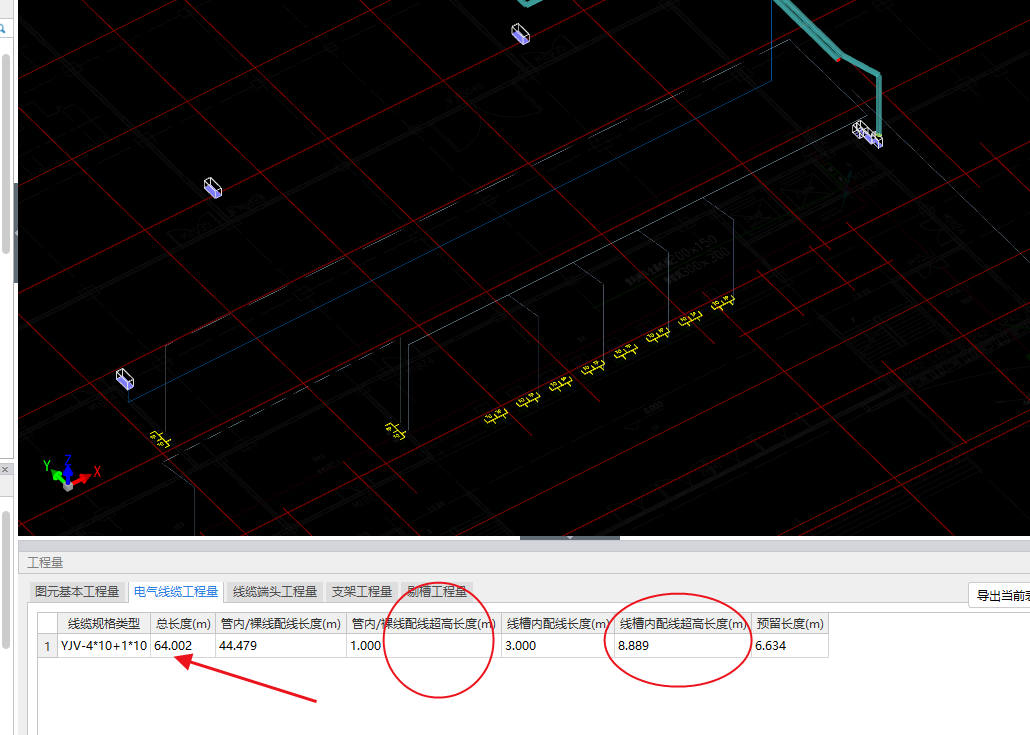Click the 管内/裸线配线超高长度(m) column header
The image size is (1030, 735).
424,623
